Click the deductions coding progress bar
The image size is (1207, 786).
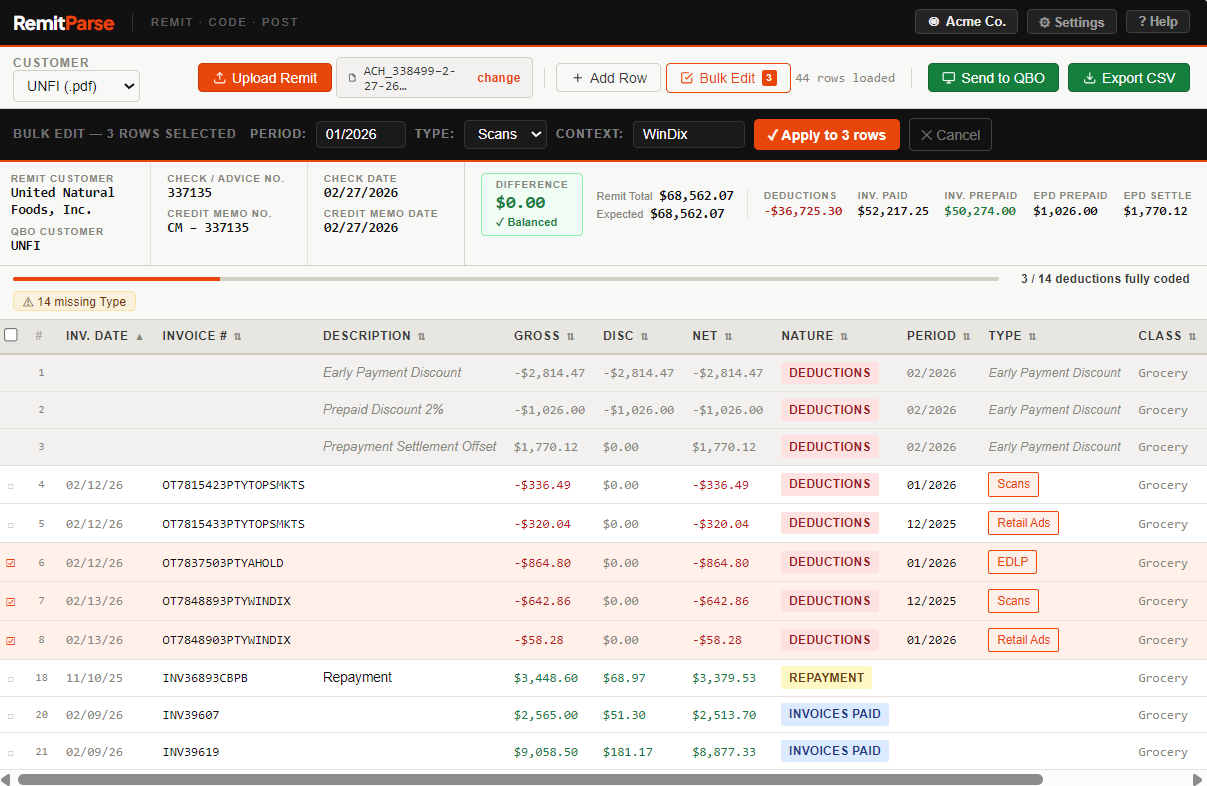(506, 279)
